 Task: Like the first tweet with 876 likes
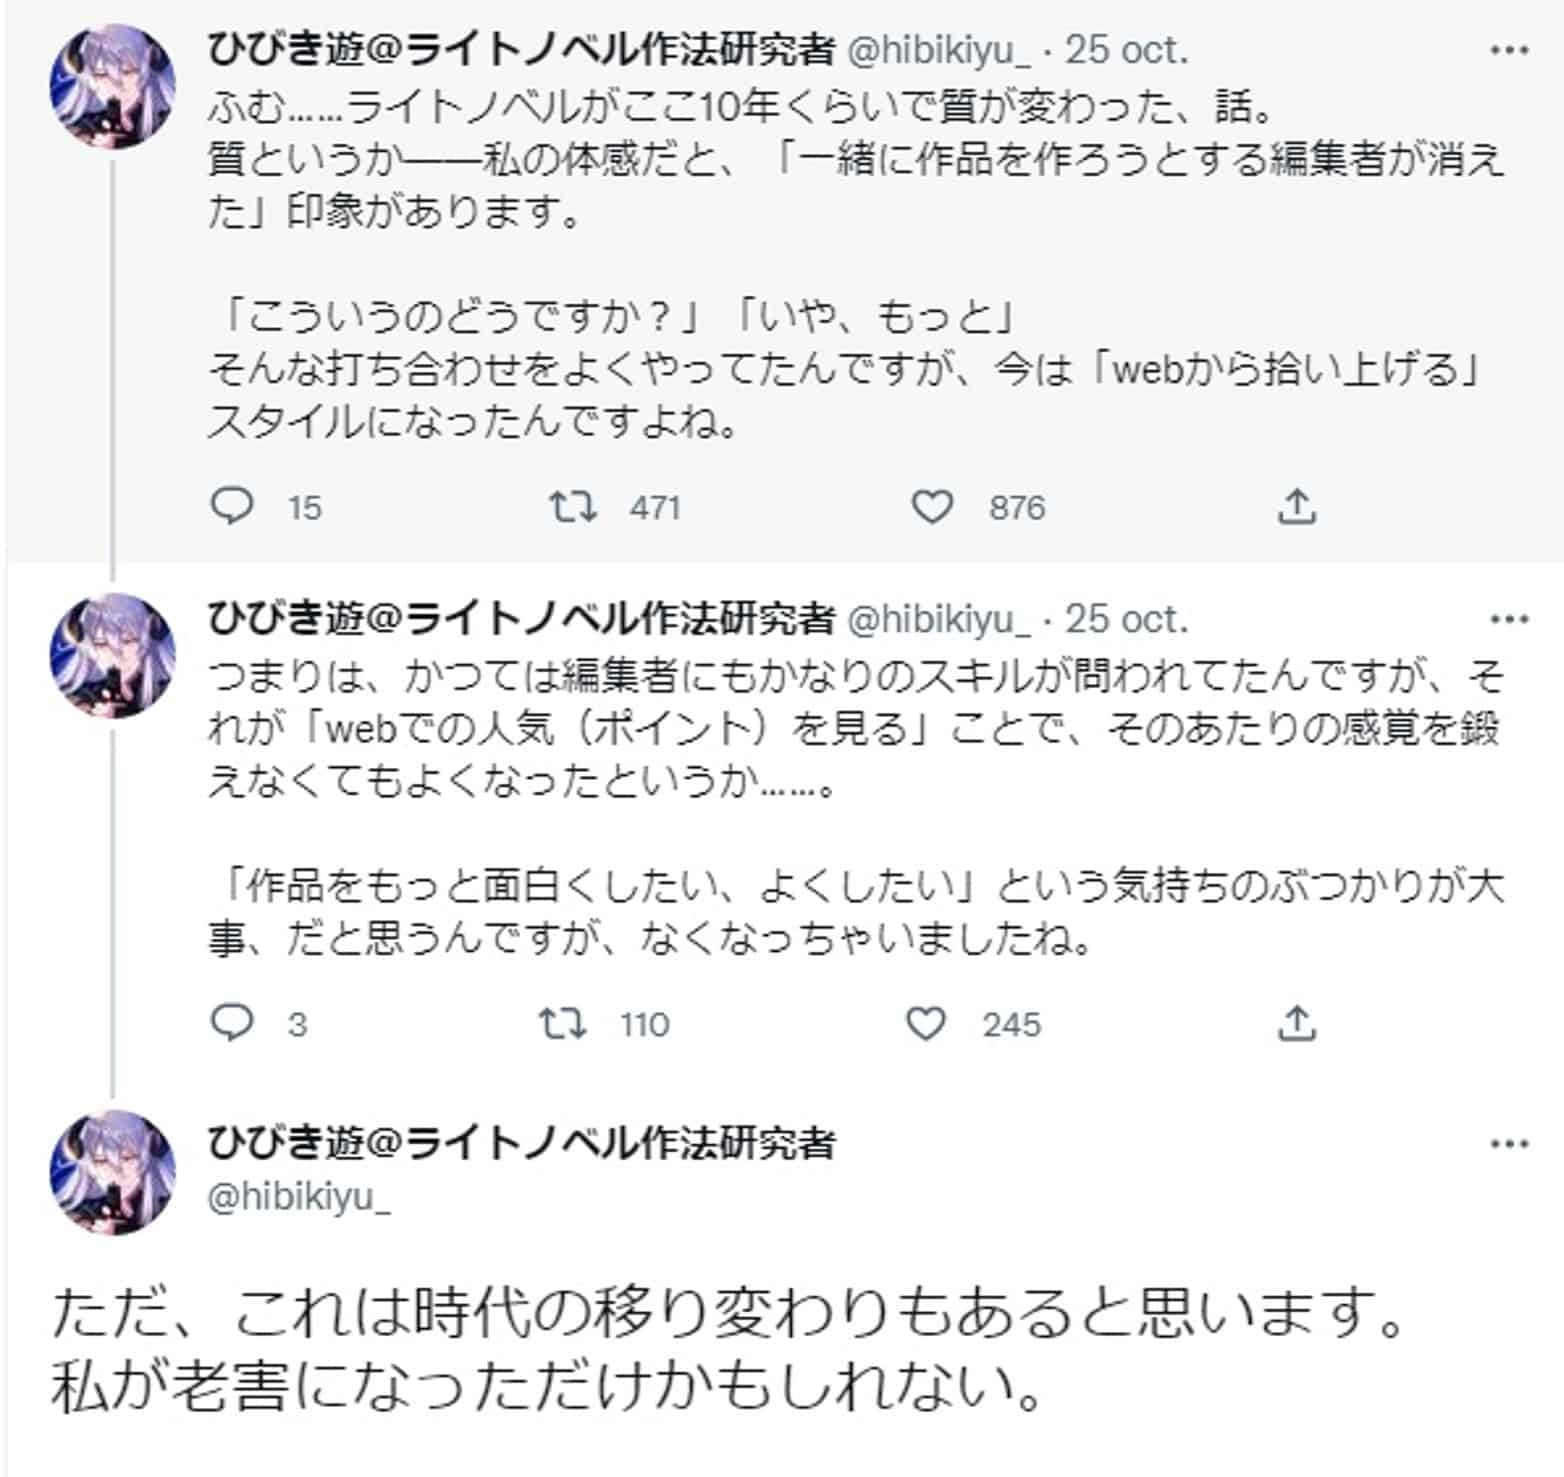[x=932, y=507]
